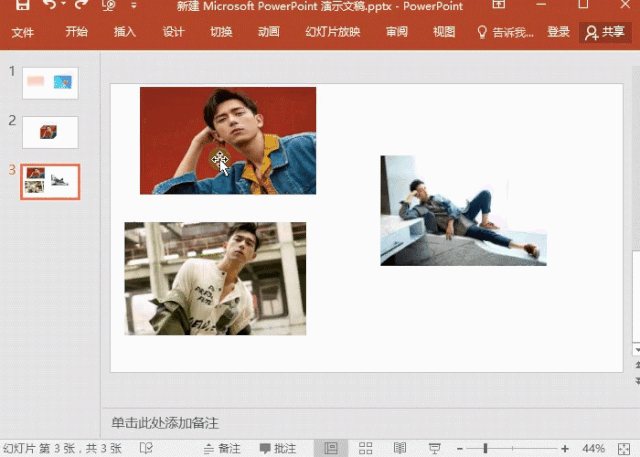640x457 pixels.
Task: Select the picture of man in white shirt
Action: (x=215, y=279)
